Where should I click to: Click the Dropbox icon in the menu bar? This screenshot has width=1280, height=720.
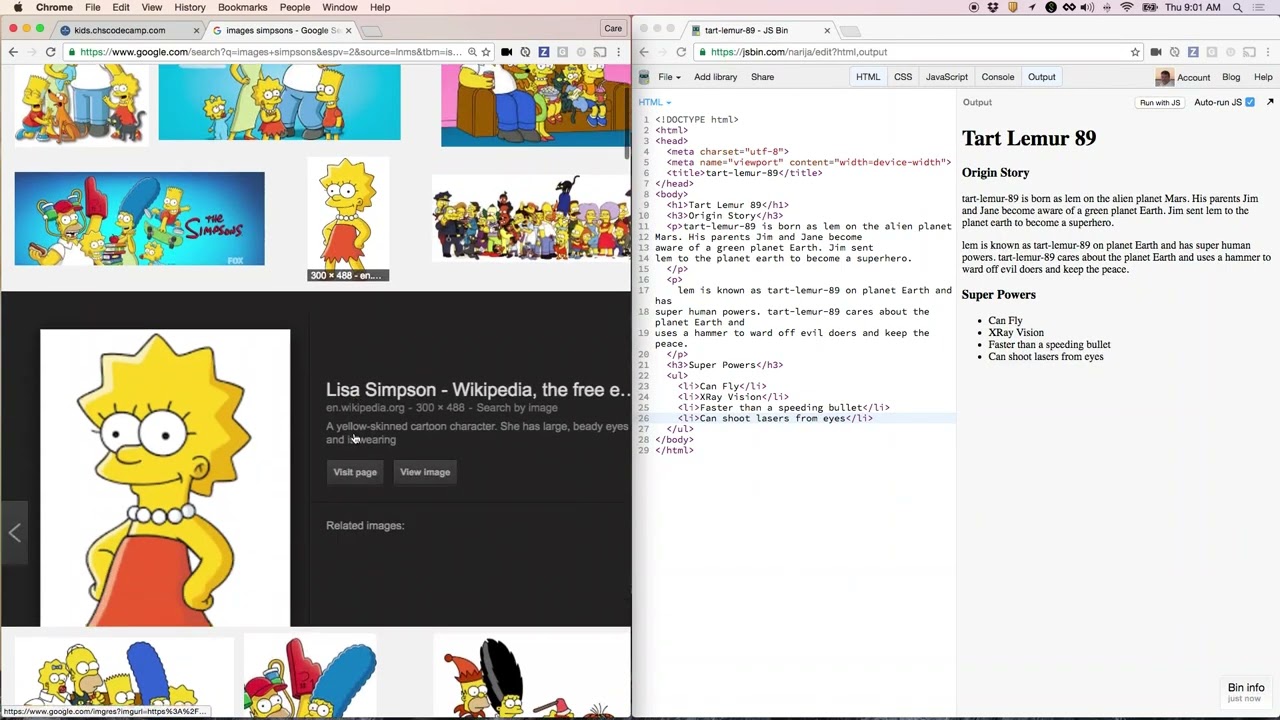coord(993,7)
